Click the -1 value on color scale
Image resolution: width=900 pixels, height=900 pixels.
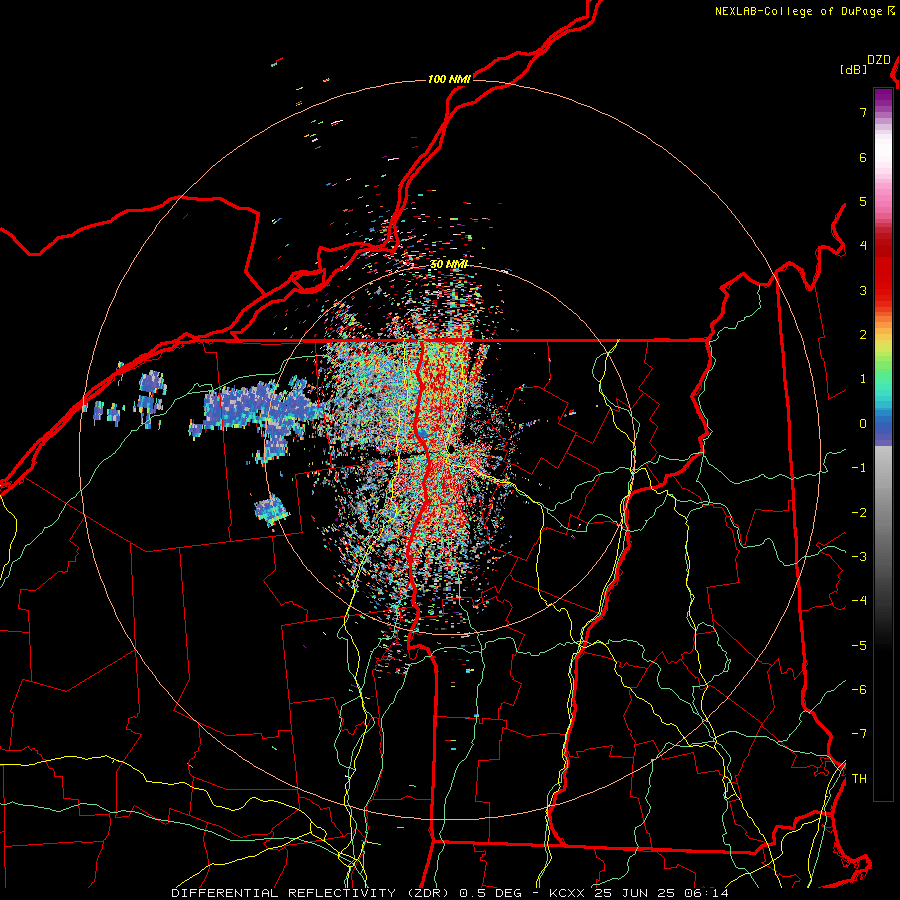tap(859, 468)
